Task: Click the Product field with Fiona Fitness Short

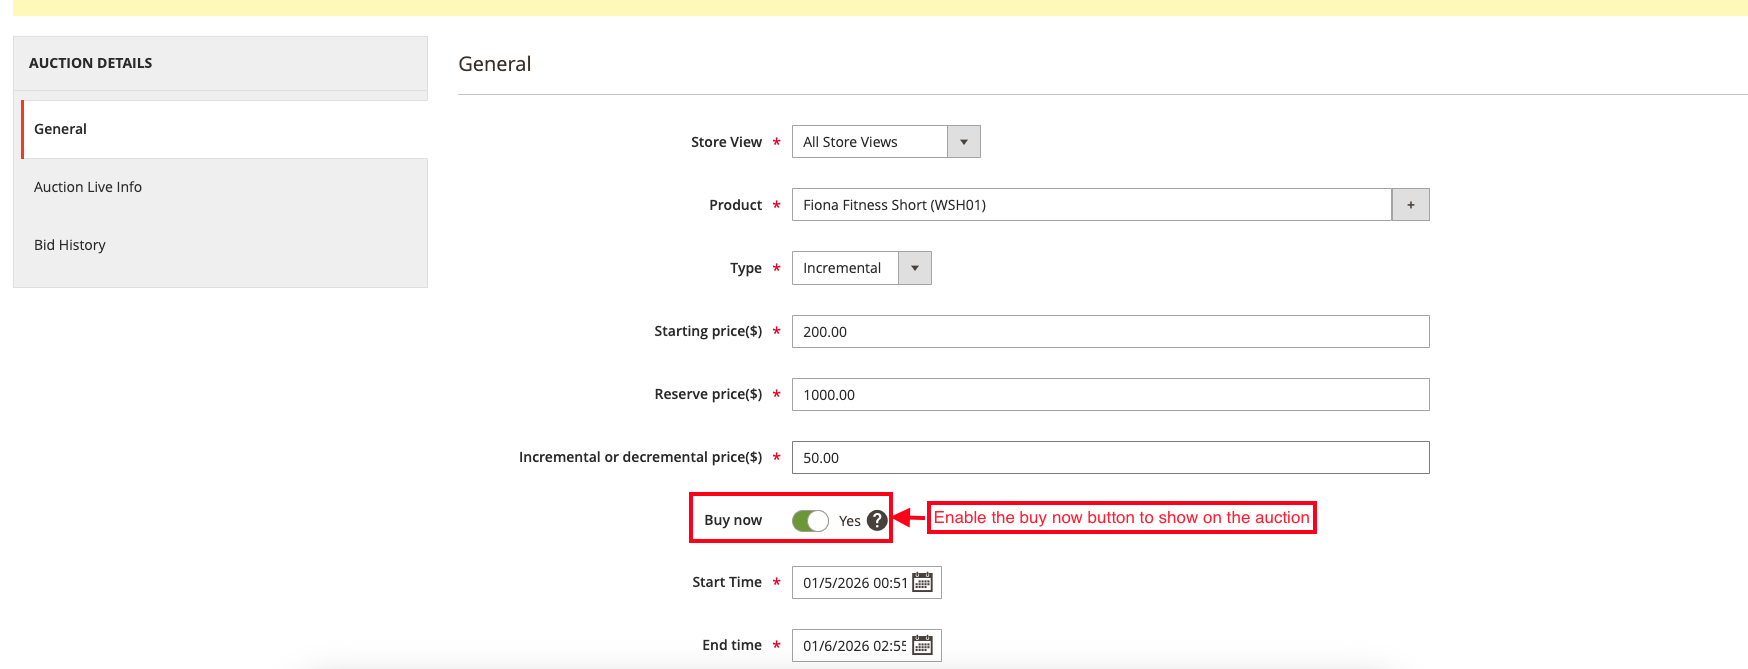Action: [x=1090, y=205]
